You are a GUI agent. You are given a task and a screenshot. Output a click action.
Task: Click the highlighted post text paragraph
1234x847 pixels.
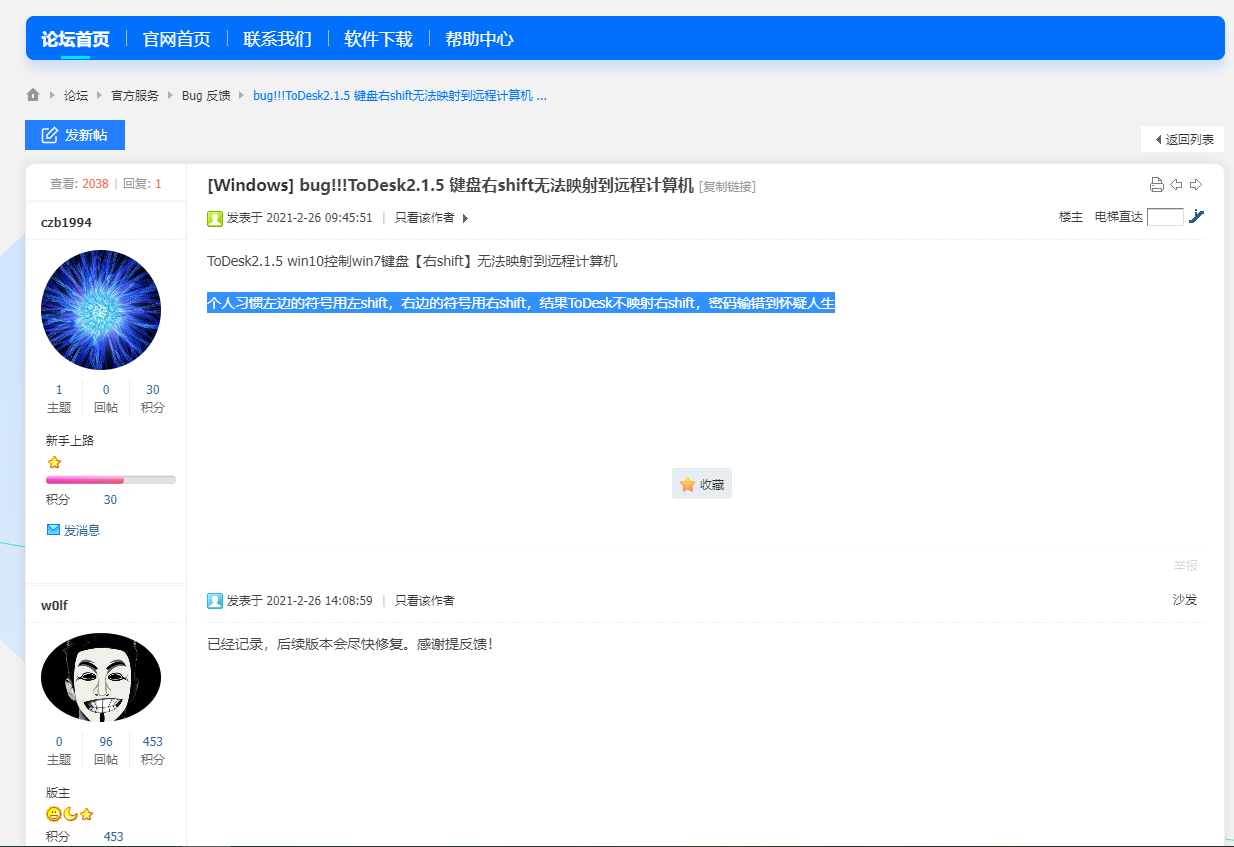coord(521,303)
